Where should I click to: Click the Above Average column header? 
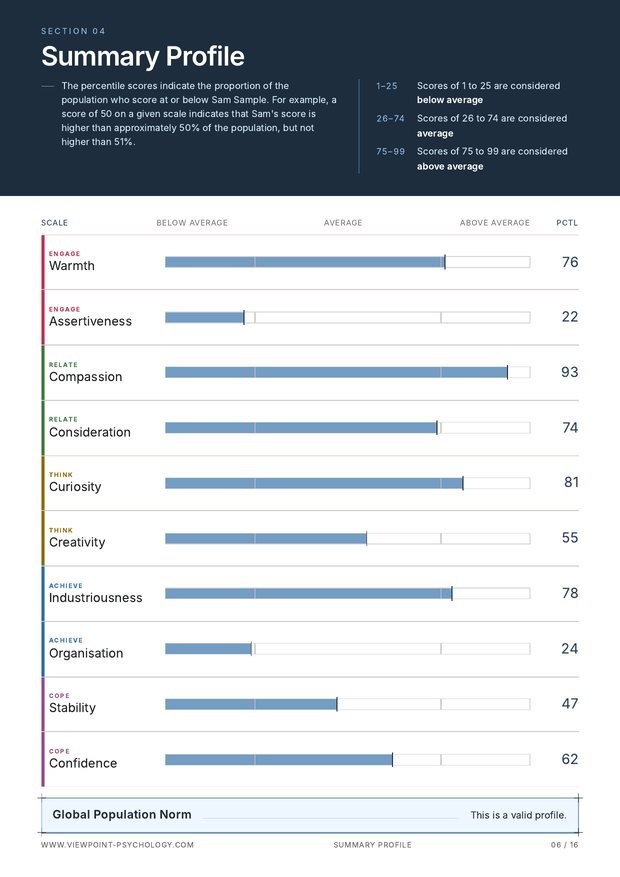495,223
